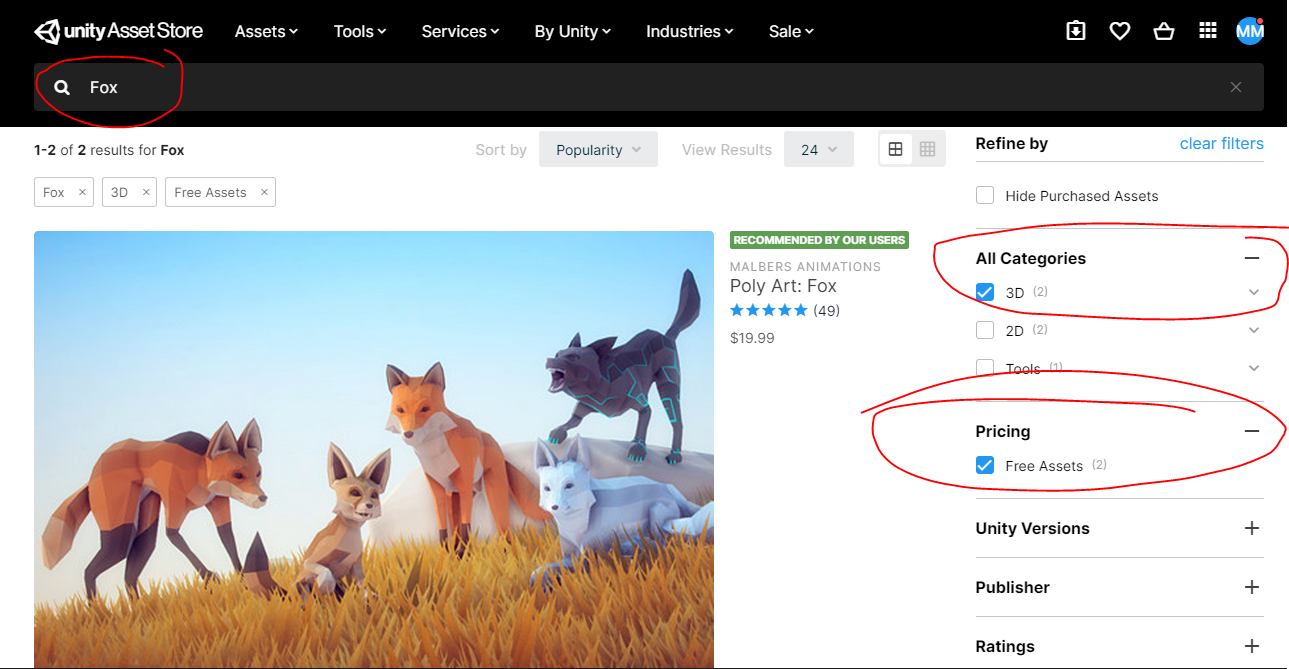Remove the 3D filter tag
This screenshot has width=1289, height=669.
tap(145, 192)
